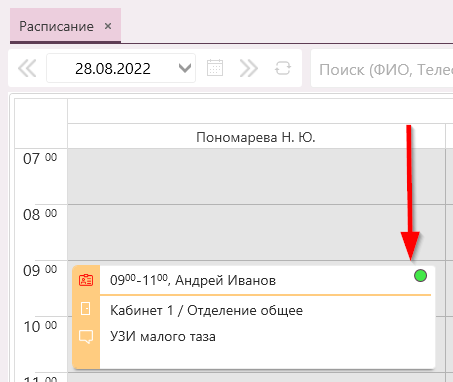Close the Расписание tab
Screen dimensions: 453x382
pos(108,26)
